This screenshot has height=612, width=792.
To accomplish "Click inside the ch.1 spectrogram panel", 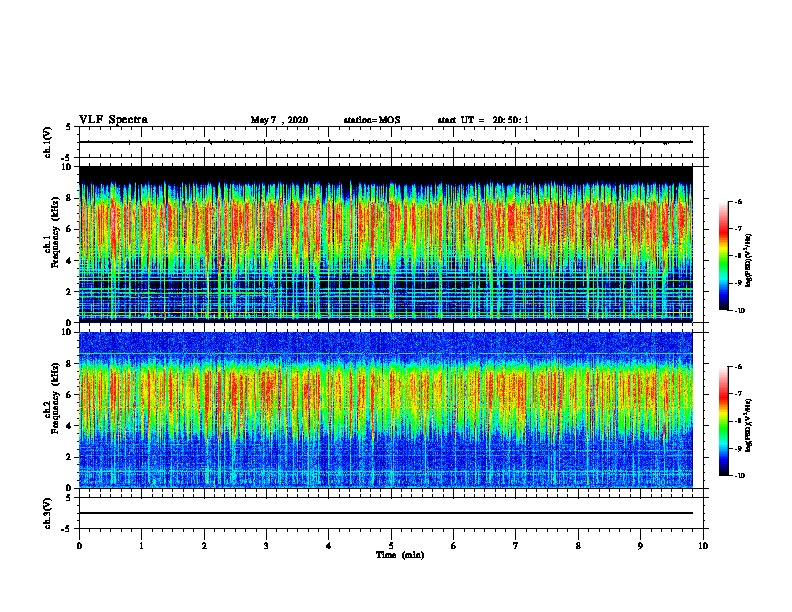I will (385, 244).
